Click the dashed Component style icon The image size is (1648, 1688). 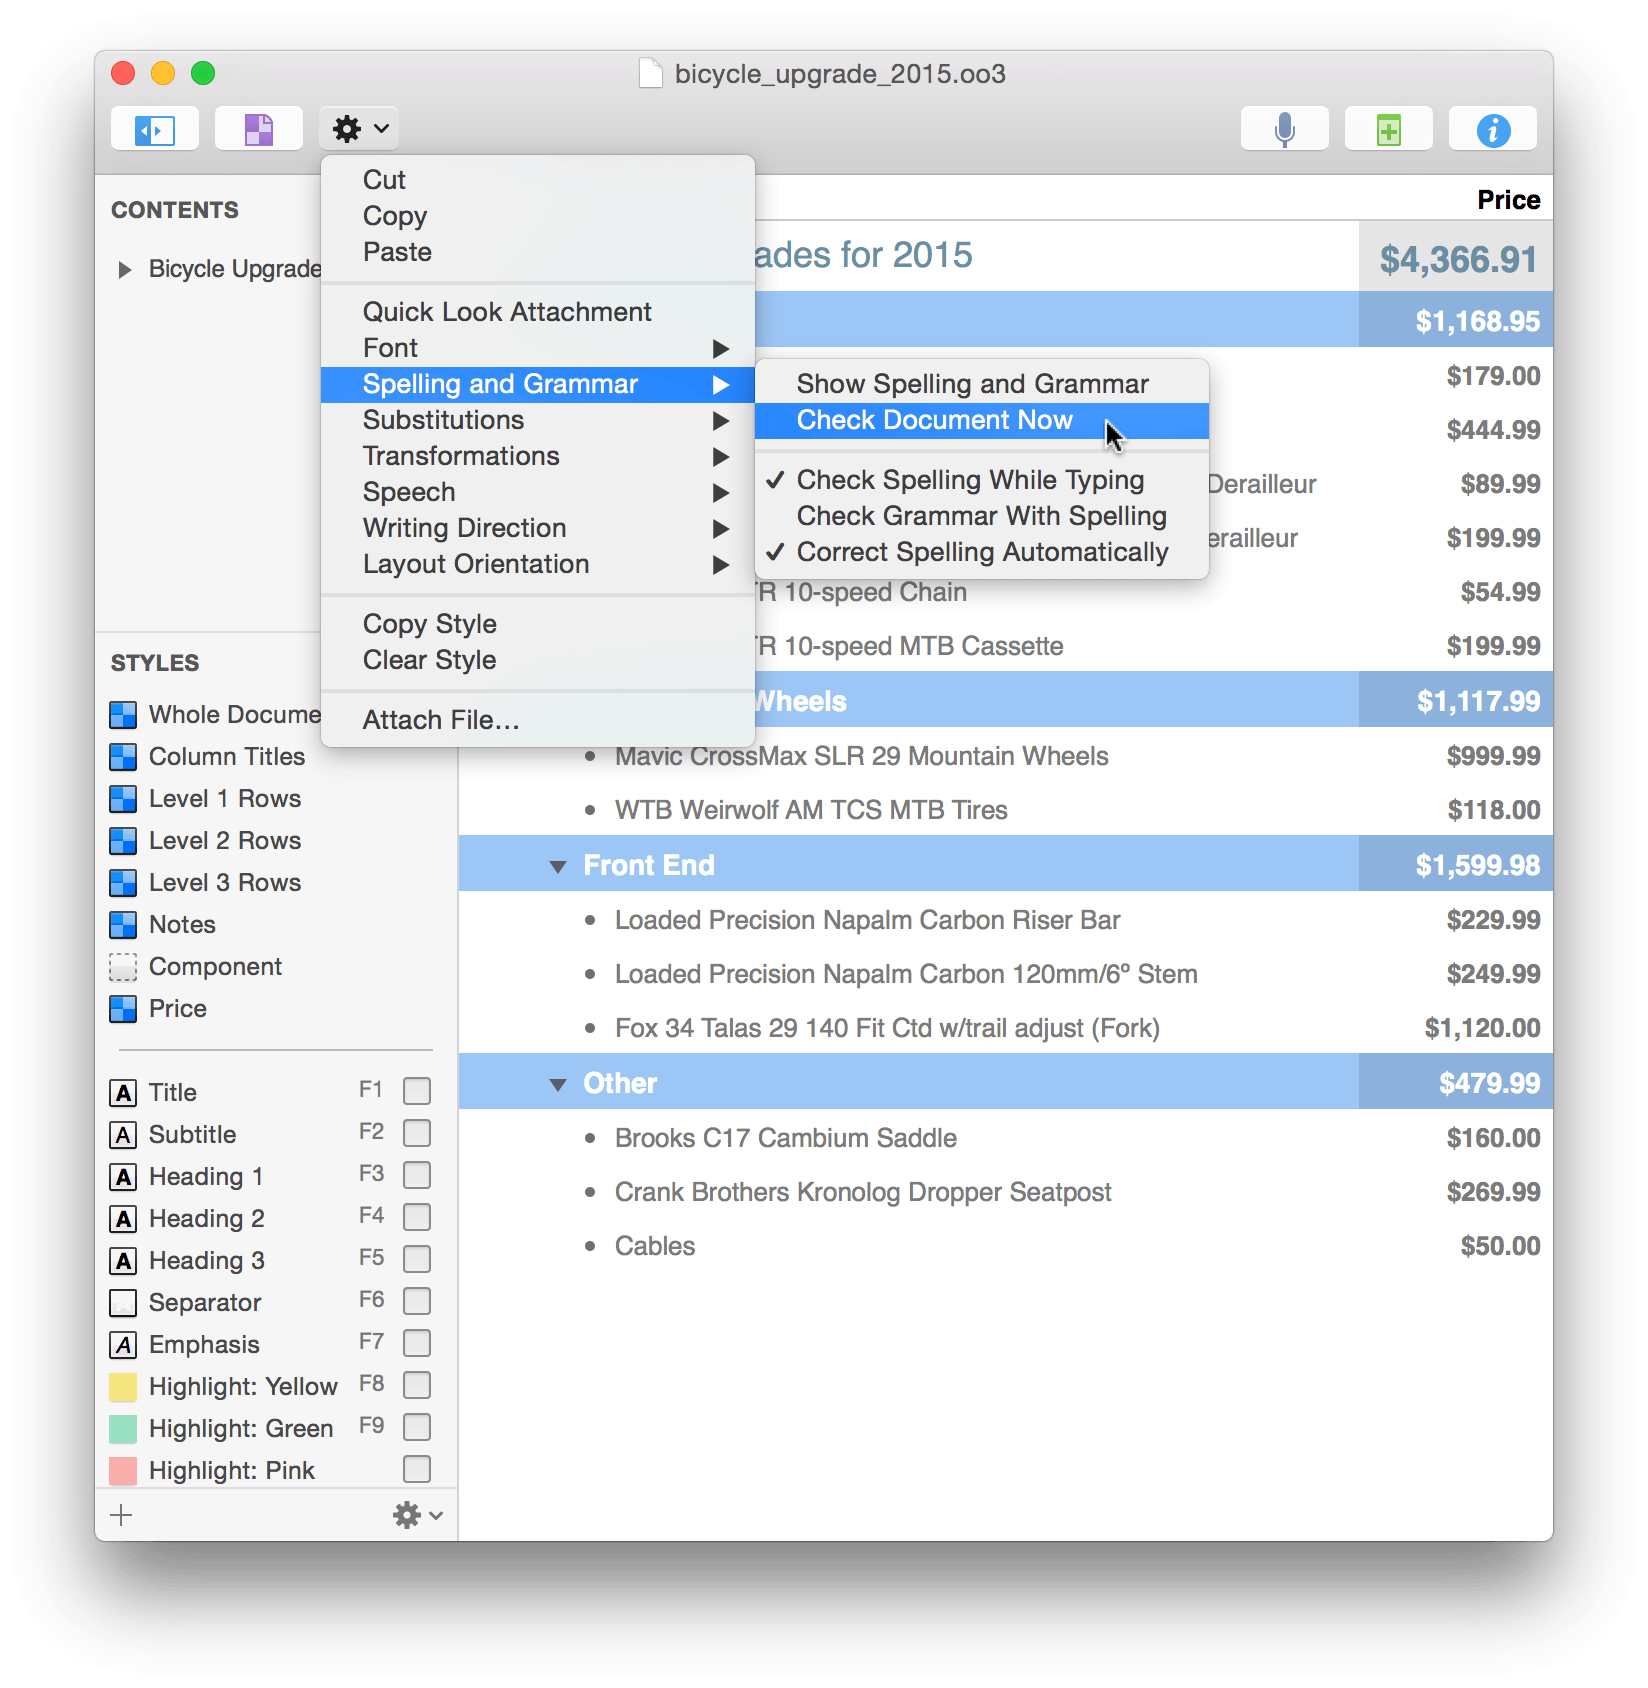pos(123,967)
